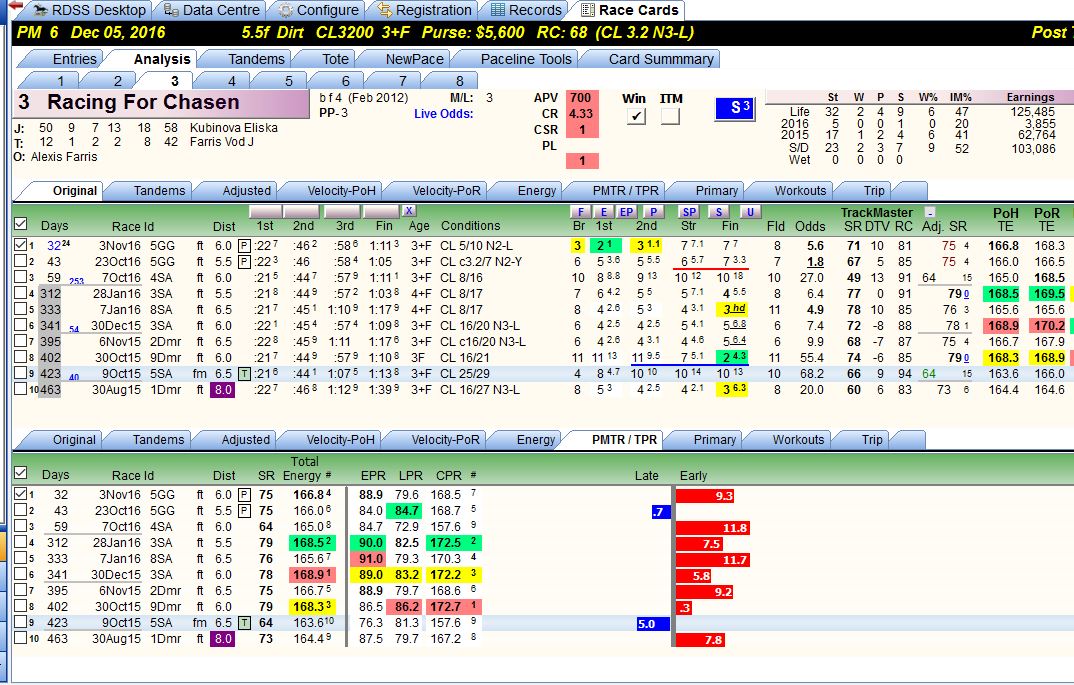Click the E column filter button
The width and height of the screenshot is (1074, 685).
coord(603,212)
